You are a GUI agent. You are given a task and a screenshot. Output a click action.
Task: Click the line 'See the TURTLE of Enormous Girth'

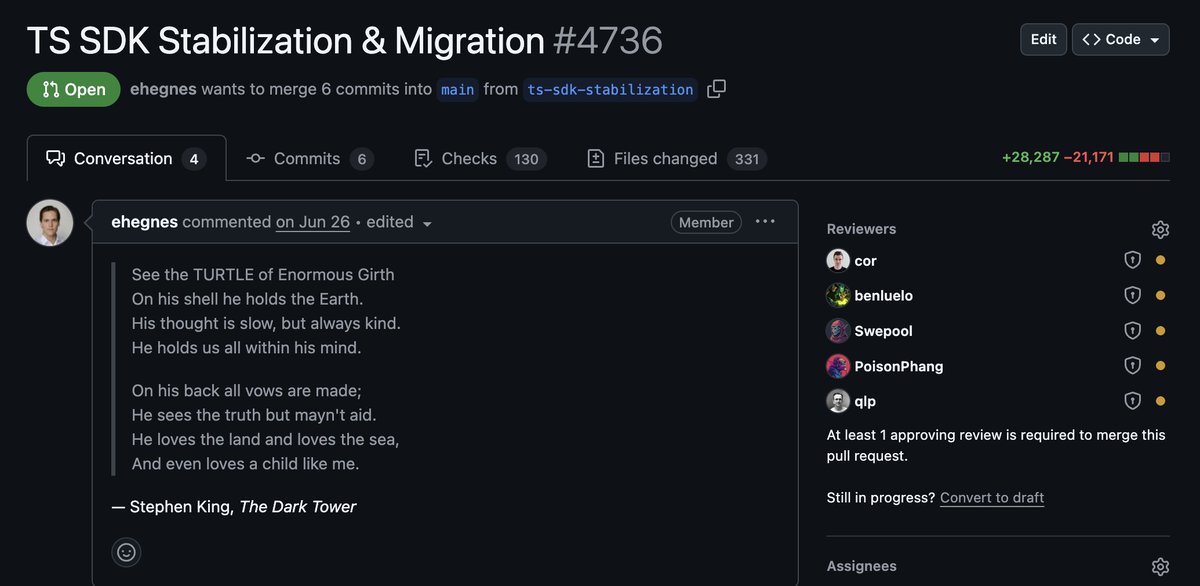coord(263,274)
